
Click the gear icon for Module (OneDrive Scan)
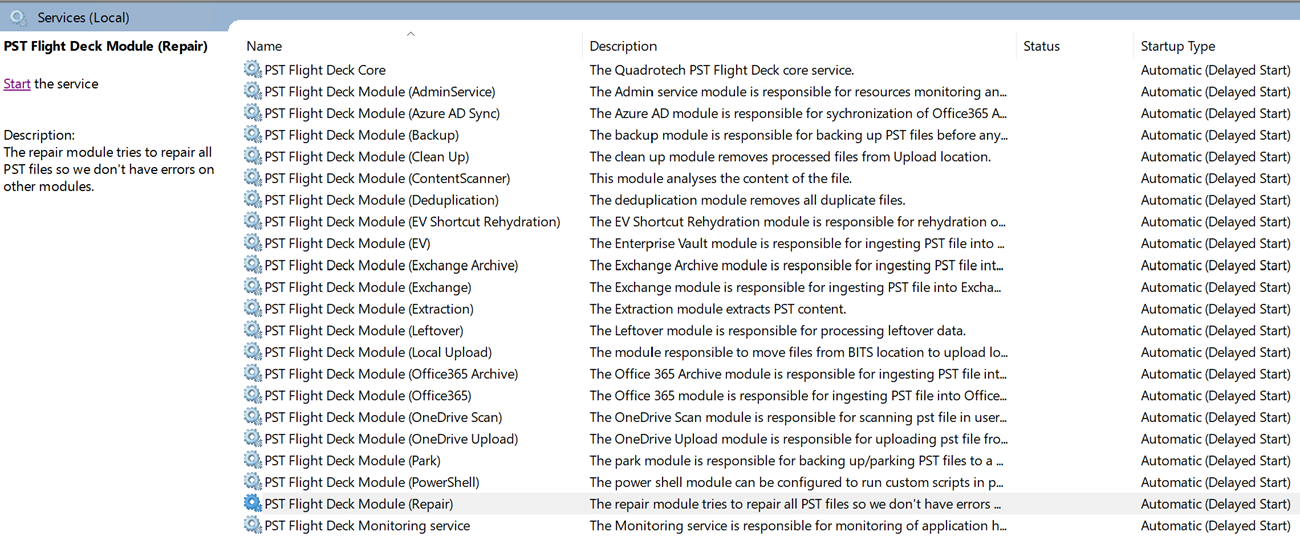pyautogui.click(x=253, y=417)
